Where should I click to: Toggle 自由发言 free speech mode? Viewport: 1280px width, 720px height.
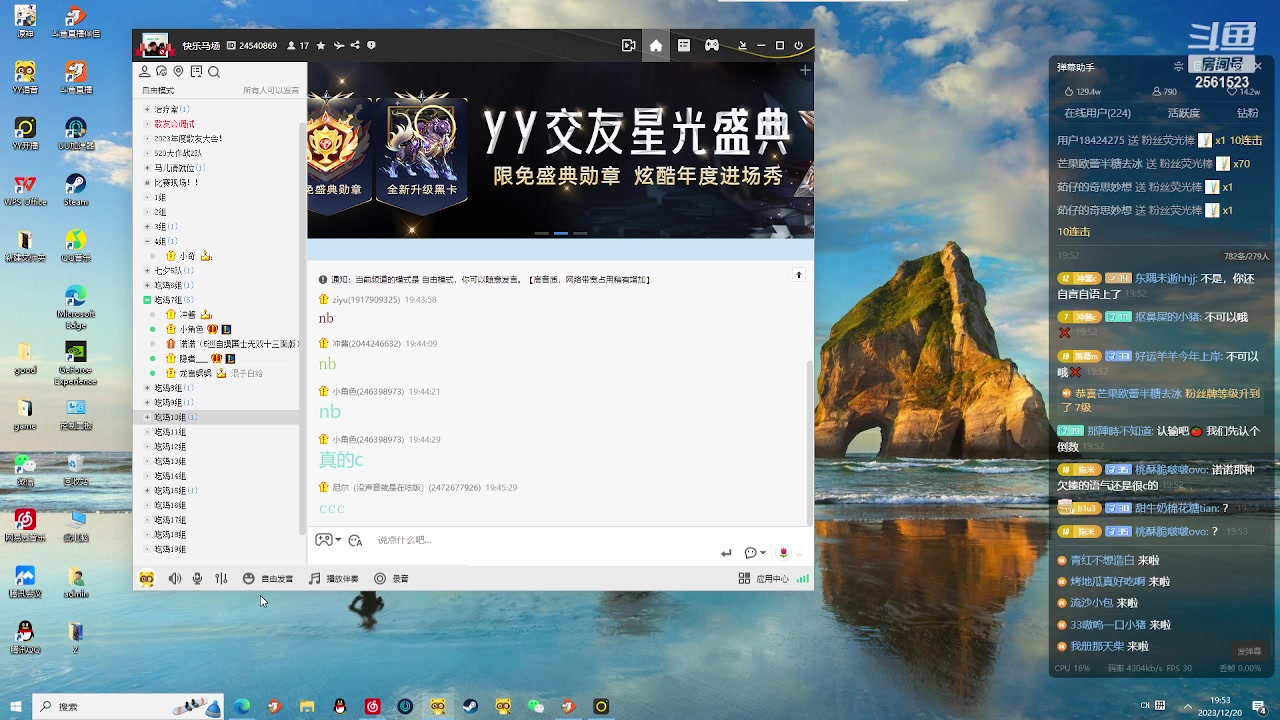[266, 578]
